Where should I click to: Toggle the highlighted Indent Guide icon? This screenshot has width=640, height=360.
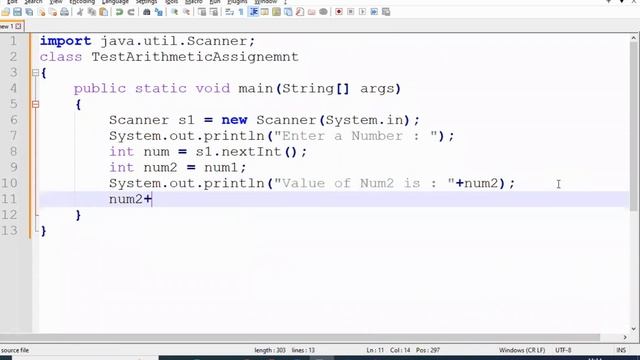pos(253,12)
